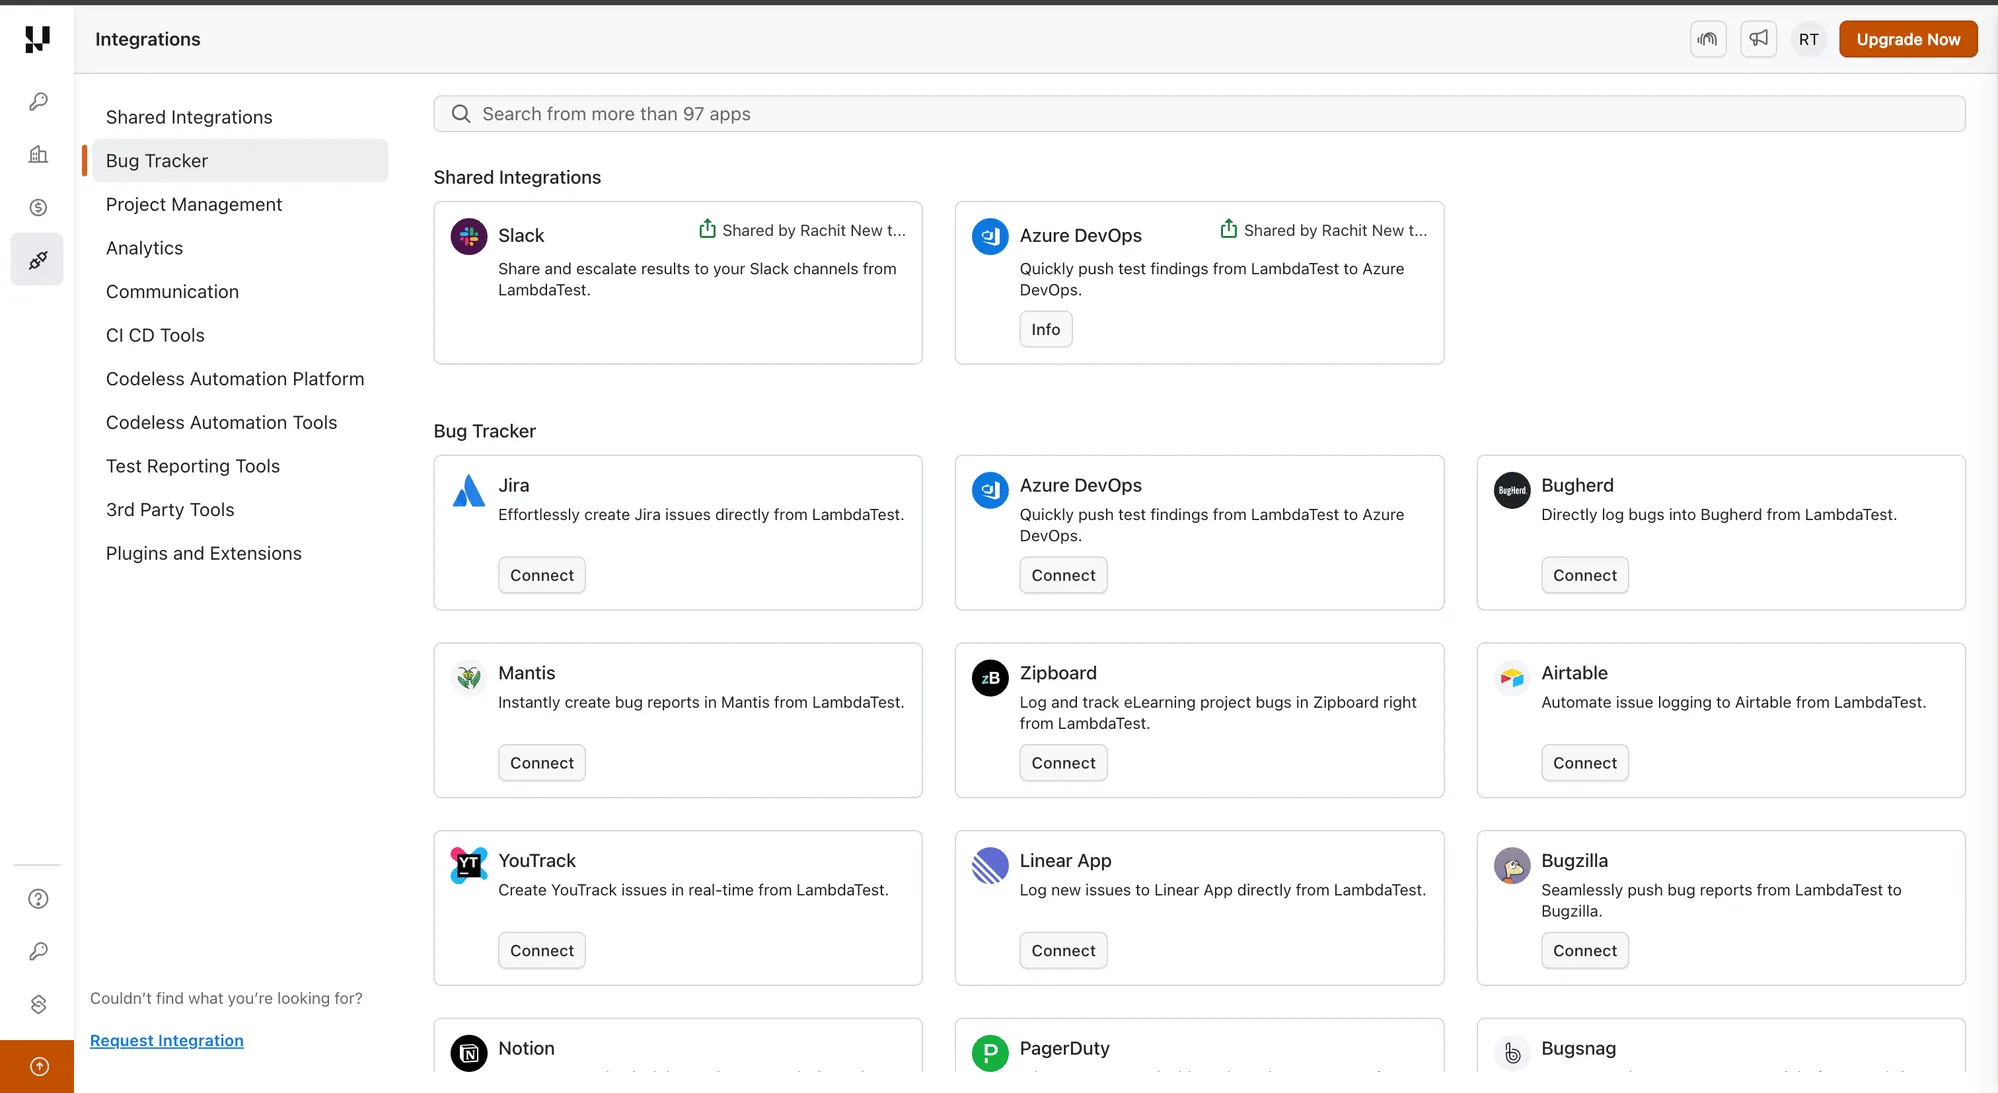Viewport: 1998px width, 1093px height.
Task: Select 3rd Party Tools category
Action: click(240, 510)
